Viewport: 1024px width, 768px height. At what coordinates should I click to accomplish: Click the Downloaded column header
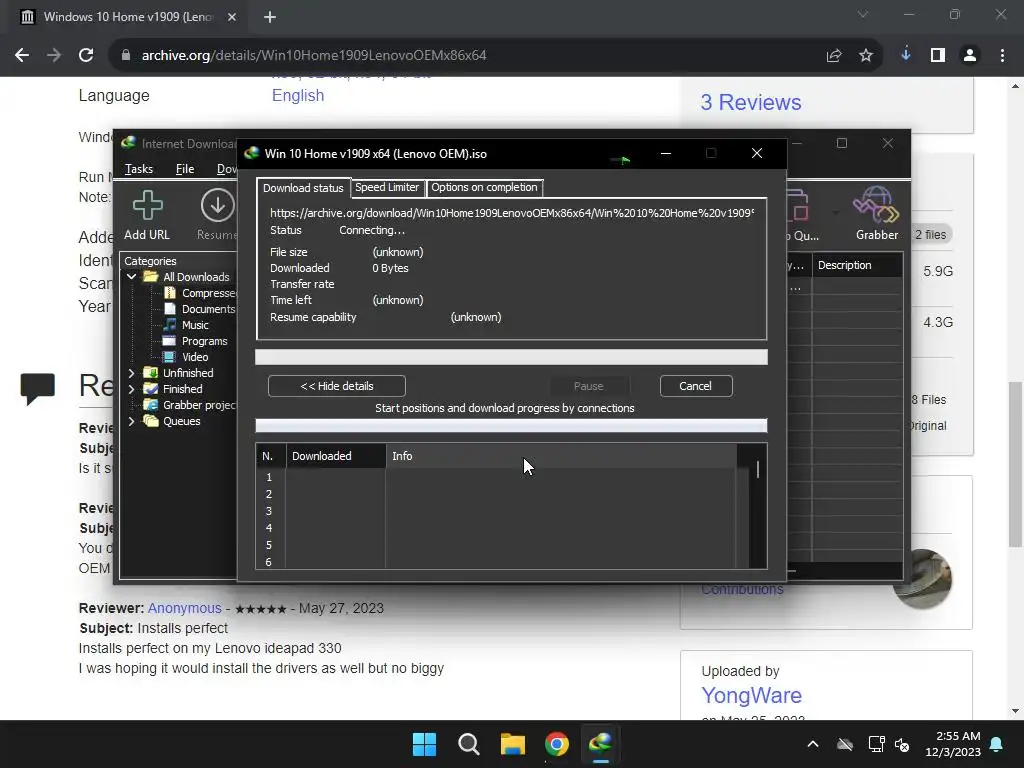click(336, 456)
